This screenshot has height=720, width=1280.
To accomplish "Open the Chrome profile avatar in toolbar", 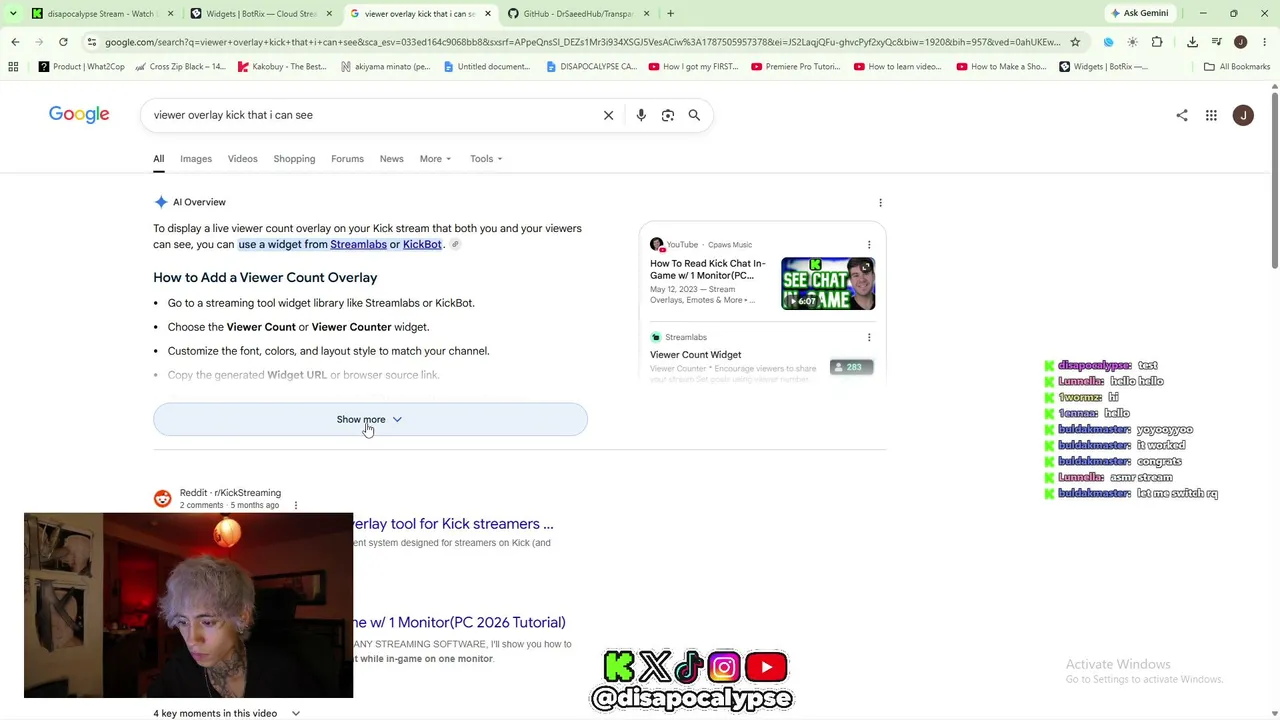I will pyautogui.click(x=1240, y=42).
